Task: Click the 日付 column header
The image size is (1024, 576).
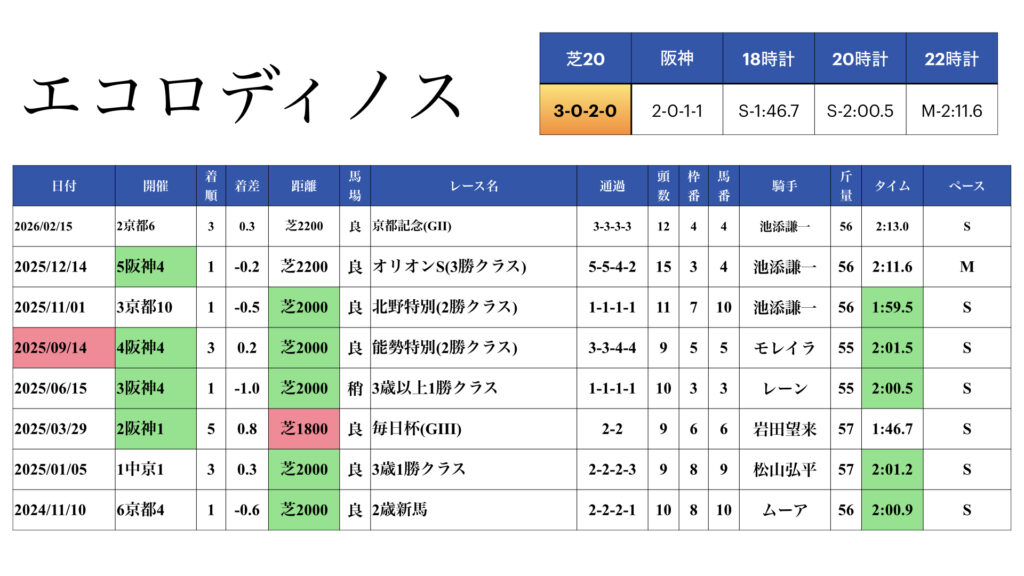Action: 63,186
